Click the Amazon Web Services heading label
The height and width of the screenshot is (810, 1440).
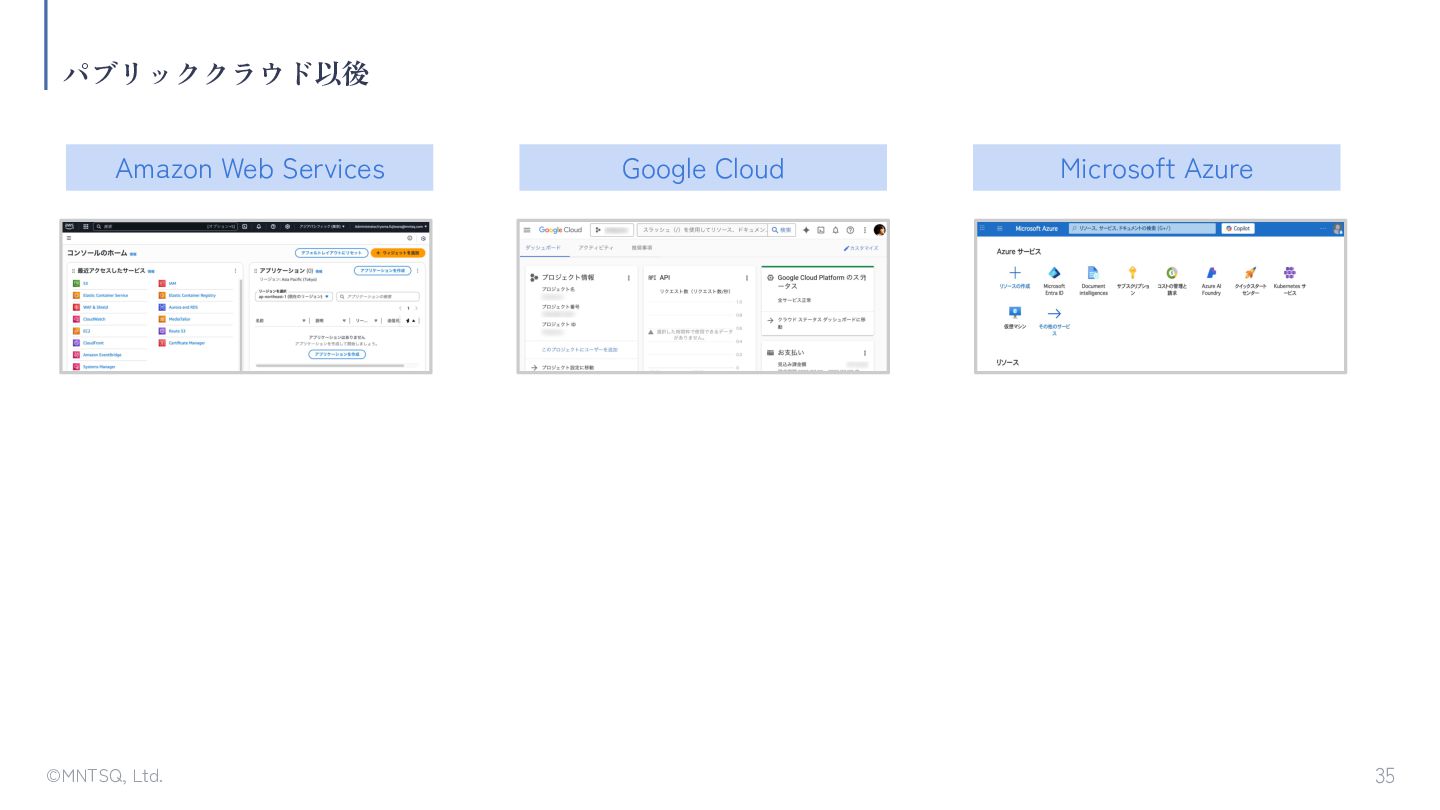[x=250, y=168]
